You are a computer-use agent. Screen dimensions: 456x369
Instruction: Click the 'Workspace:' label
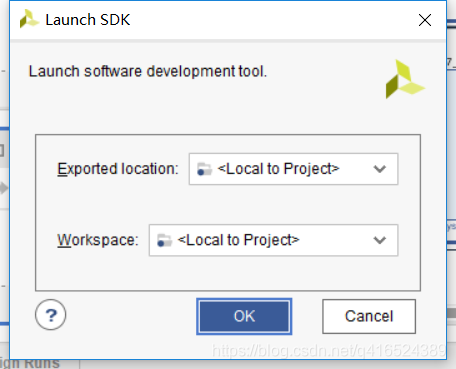point(98,240)
